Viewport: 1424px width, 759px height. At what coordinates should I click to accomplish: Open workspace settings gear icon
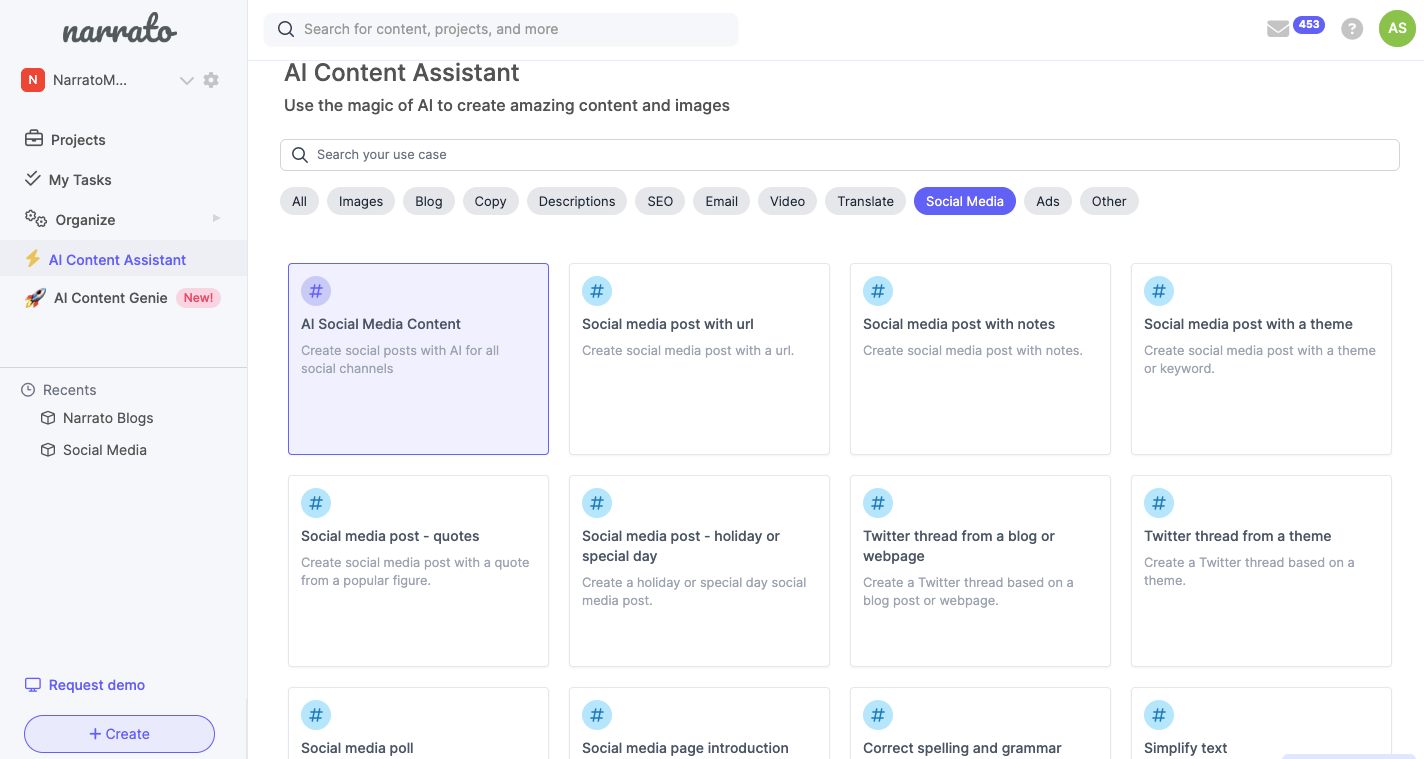click(211, 80)
